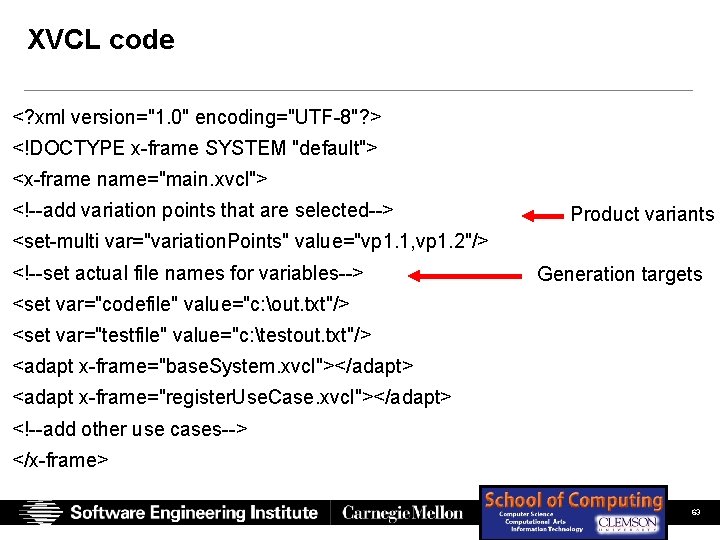The width and height of the screenshot is (720, 540).
Task: Click the School of Computing heading
Action: [x=574, y=500]
